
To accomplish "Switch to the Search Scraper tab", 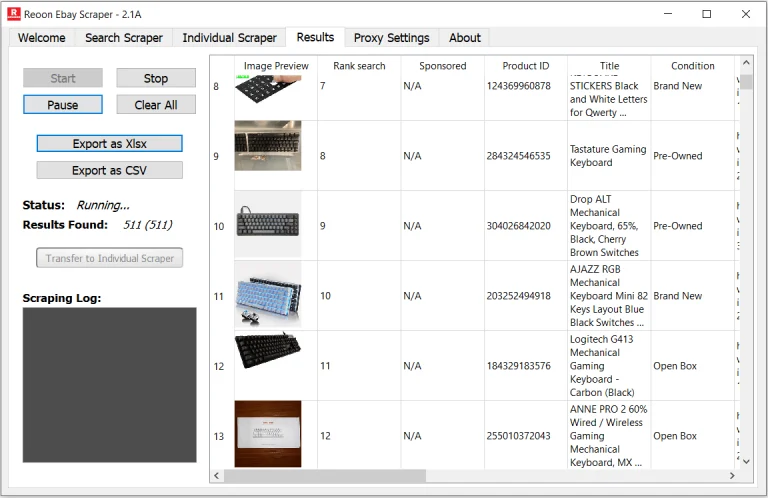I will click(124, 38).
